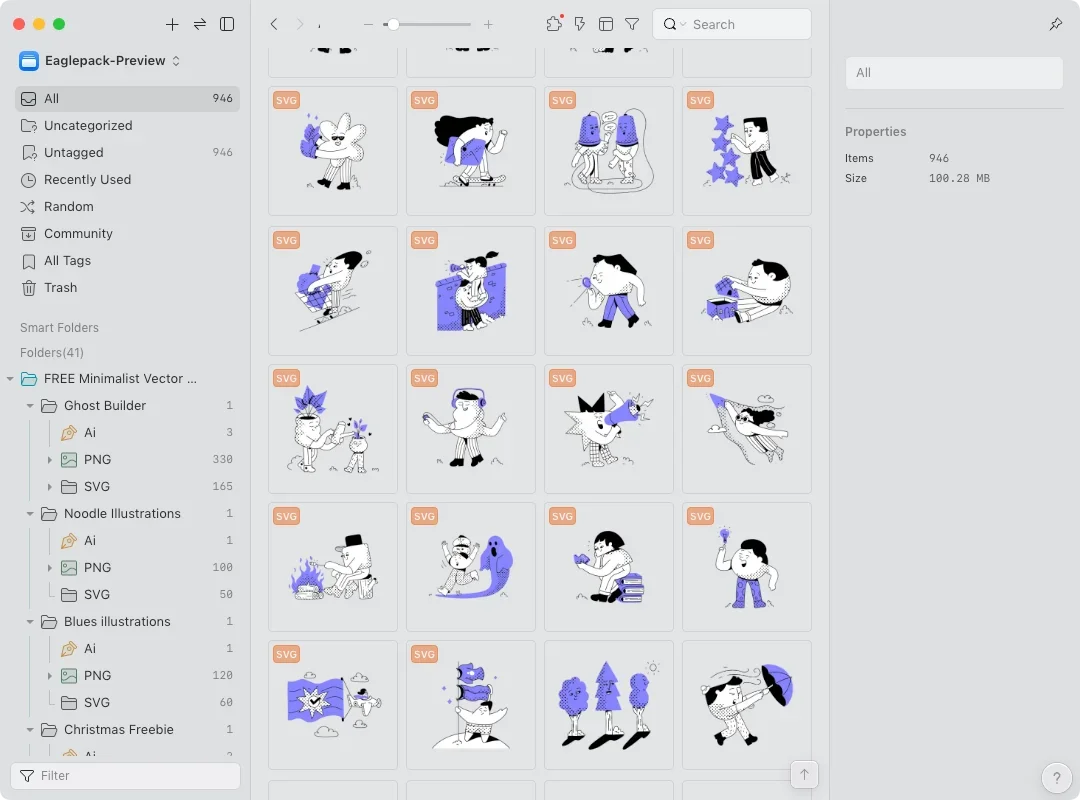Click the plus icon in the sidebar header
1080x800 pixels.
(x=172, y=24)
